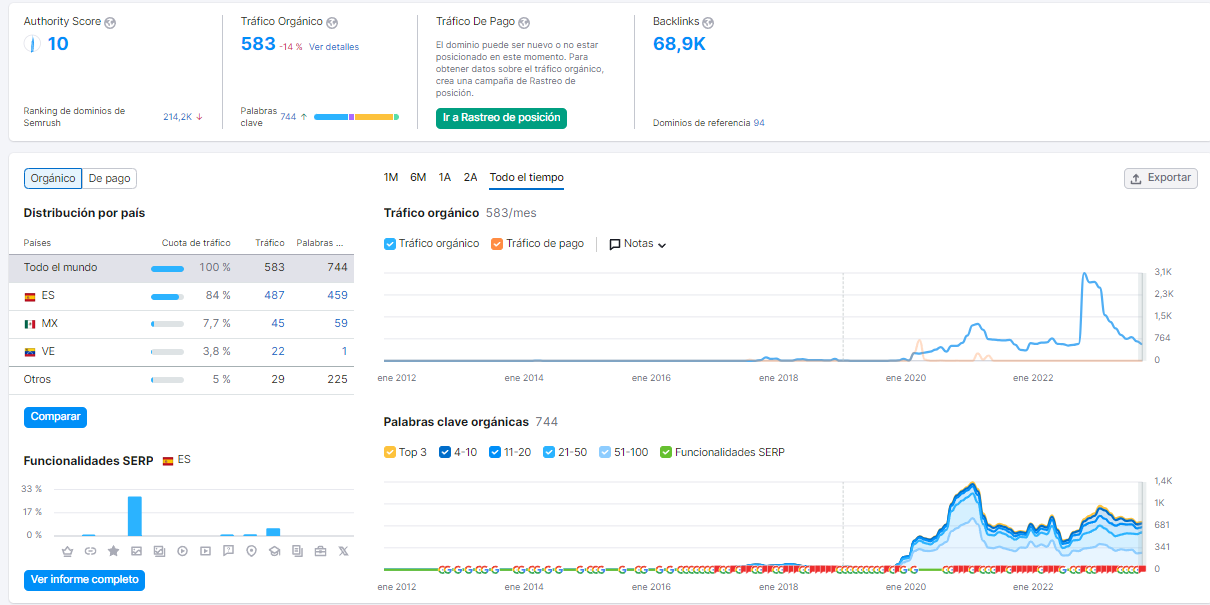Click the local pack map pin icon
Screen dimensions: 1210x605
[x=251, y=551]
